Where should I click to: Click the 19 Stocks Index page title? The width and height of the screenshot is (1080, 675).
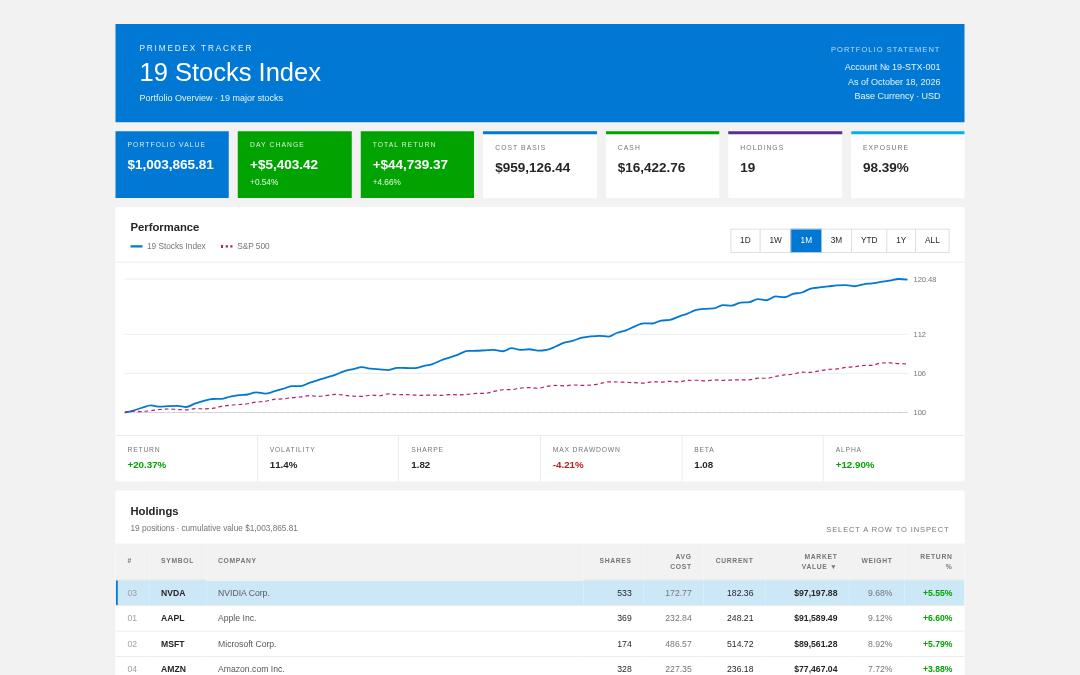(x=230, y=72)
